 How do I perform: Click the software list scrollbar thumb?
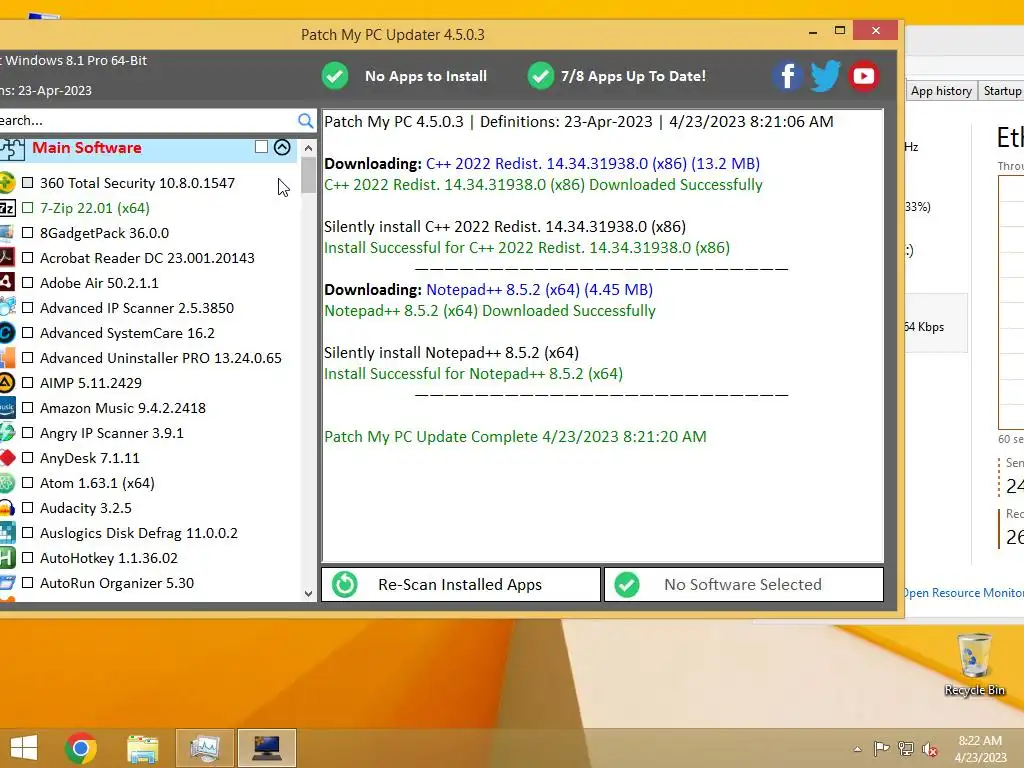[x=308, y=176]
